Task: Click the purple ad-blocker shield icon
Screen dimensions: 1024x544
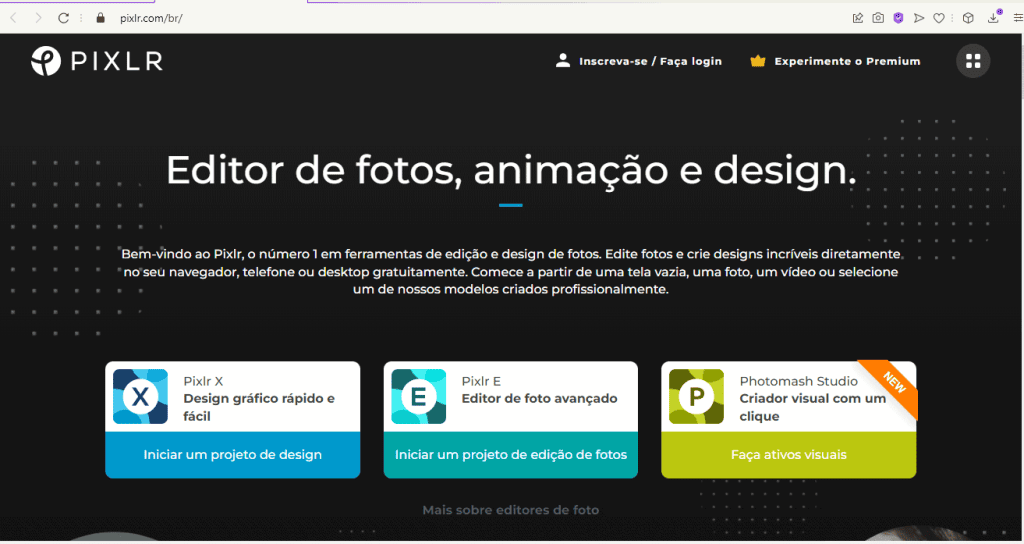Action: click(899, 18)
